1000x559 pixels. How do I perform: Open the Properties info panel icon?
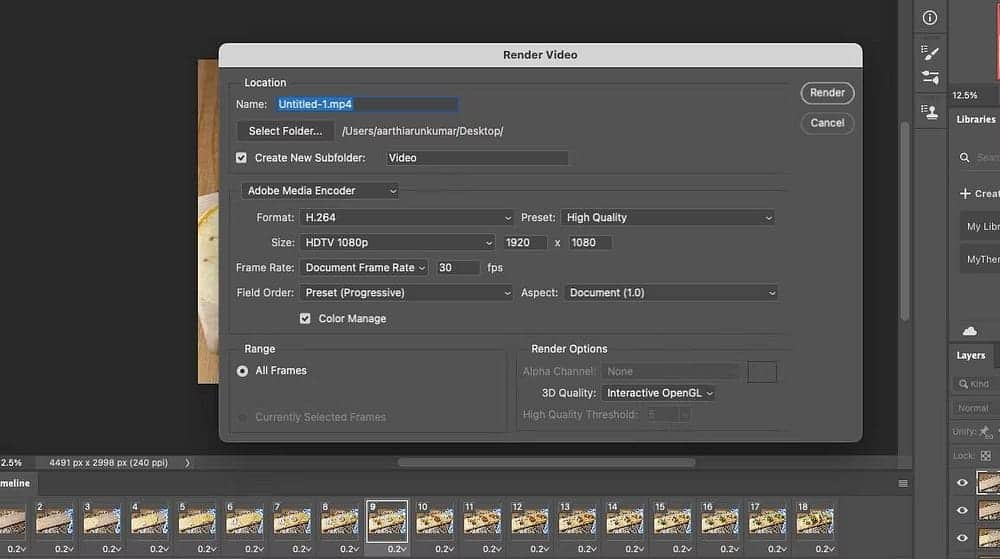[x=930, y=18]
